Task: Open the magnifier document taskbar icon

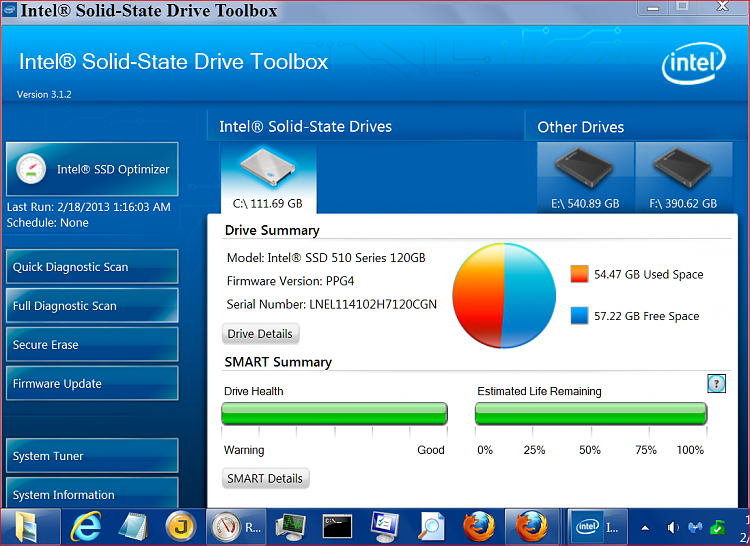Action: tap(432, 527)
